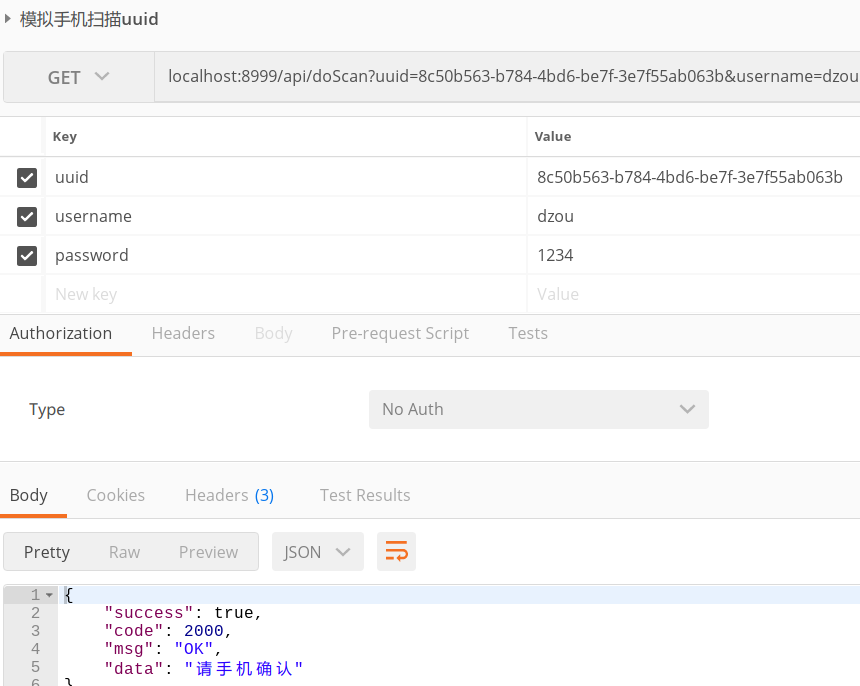Viewport: 860px width, 686px height.
Task: View the Headers (3) response tab
Action: (229, 494)
